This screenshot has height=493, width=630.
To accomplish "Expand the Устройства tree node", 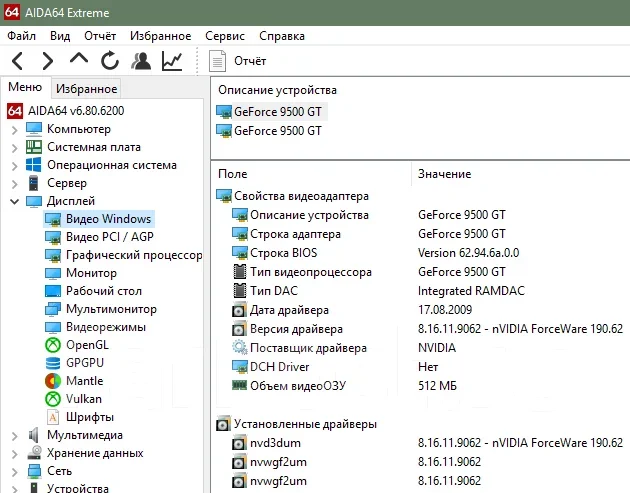I will click(14, 489).
